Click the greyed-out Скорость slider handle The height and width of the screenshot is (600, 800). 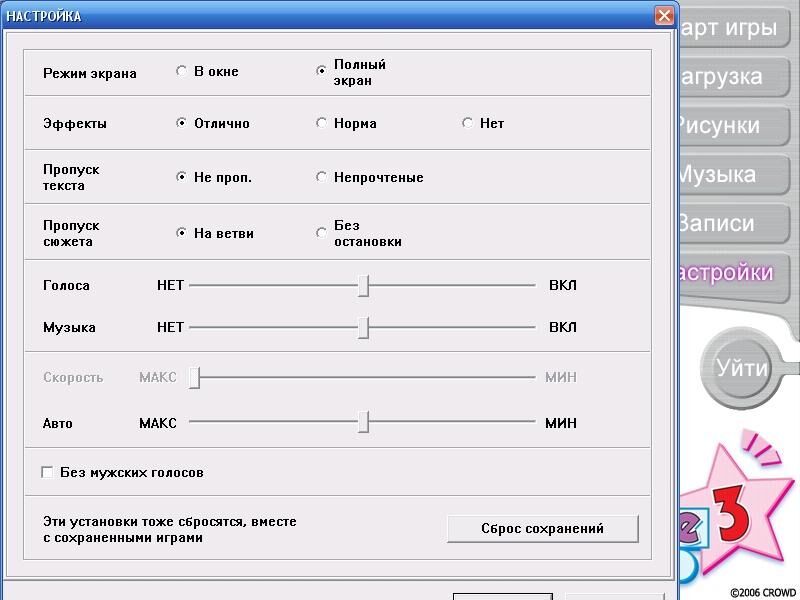pyautogui.click(x=194, y=378)
